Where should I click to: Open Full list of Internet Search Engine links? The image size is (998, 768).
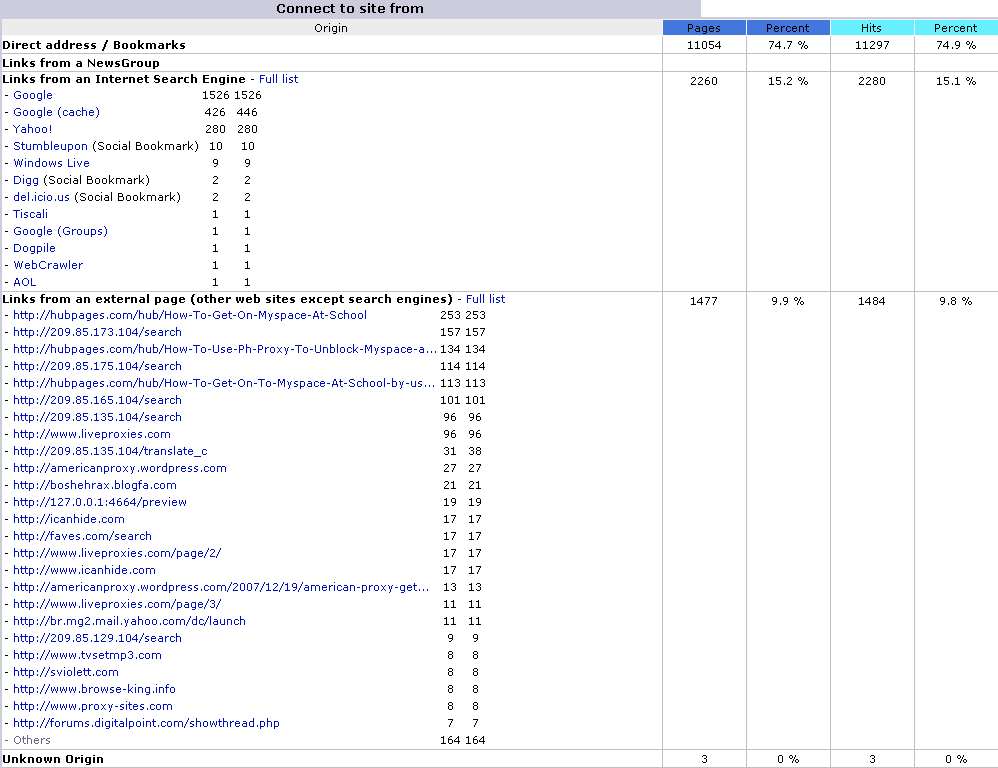click(x=278, y=79)
